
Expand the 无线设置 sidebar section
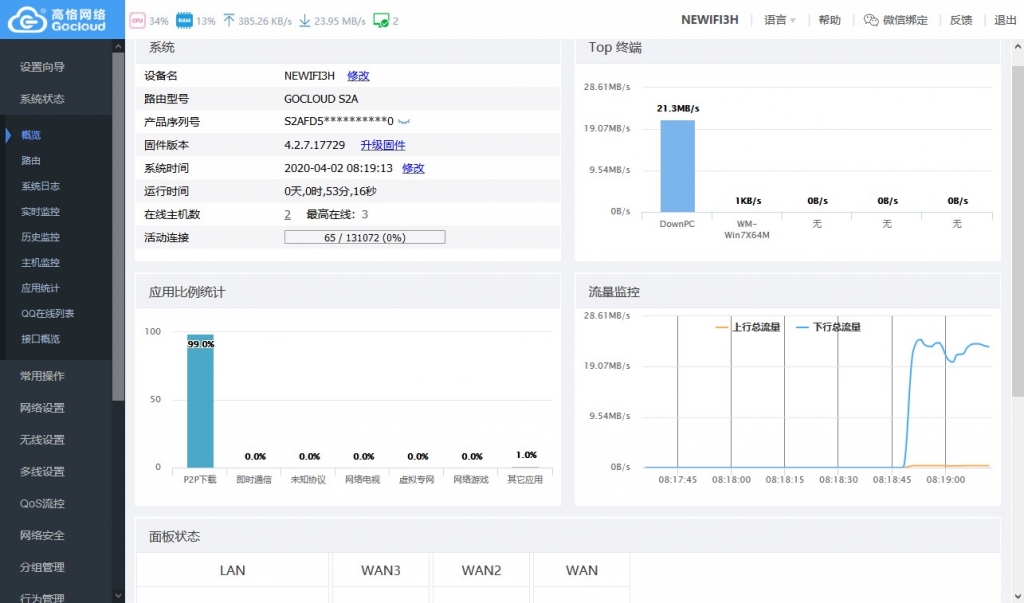42,440
